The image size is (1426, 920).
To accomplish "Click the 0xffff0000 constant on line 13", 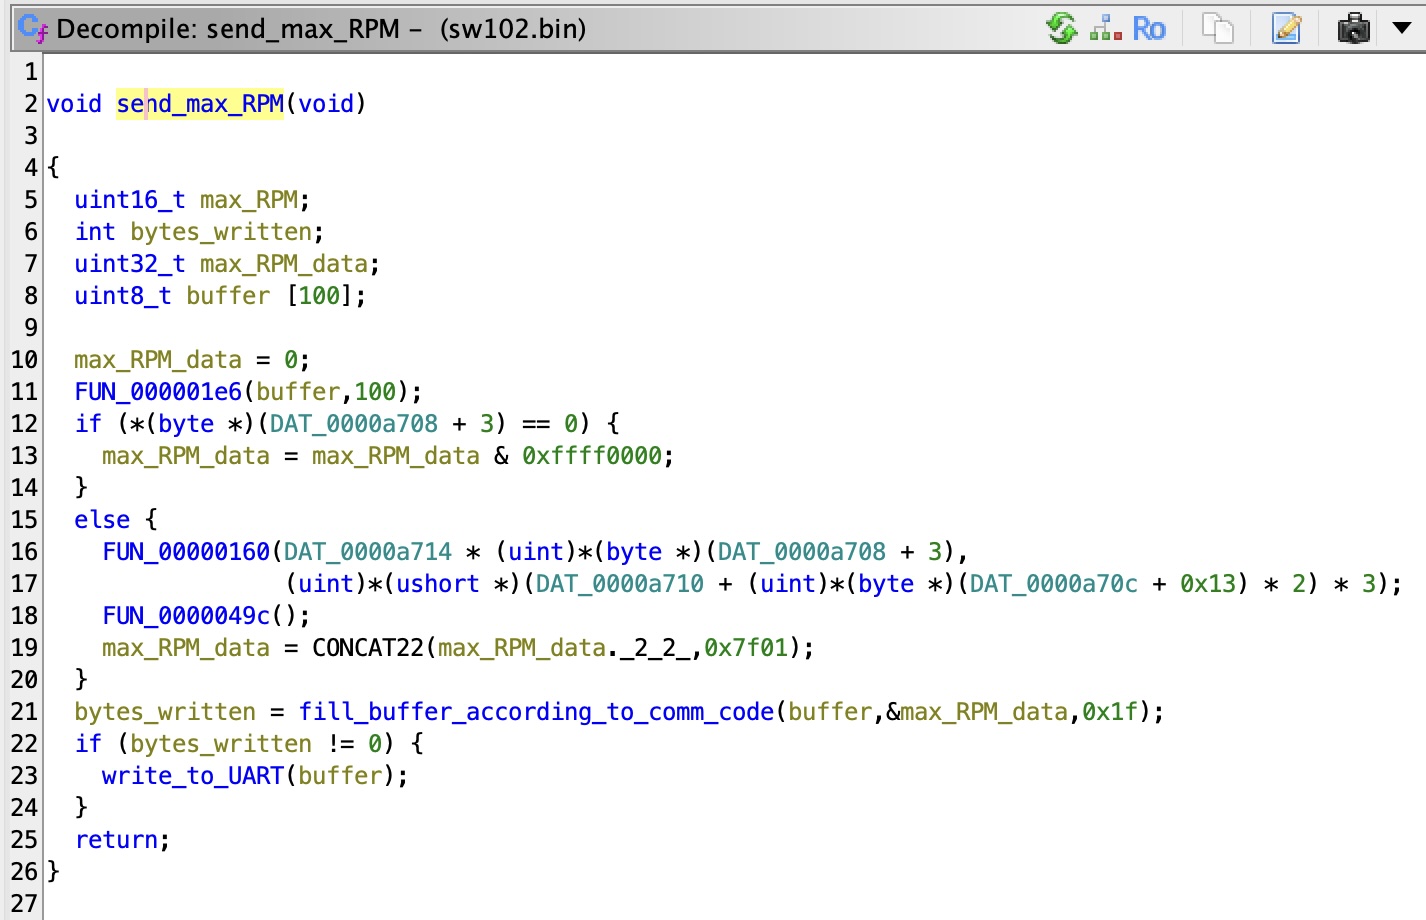I will tap(592, 456).
